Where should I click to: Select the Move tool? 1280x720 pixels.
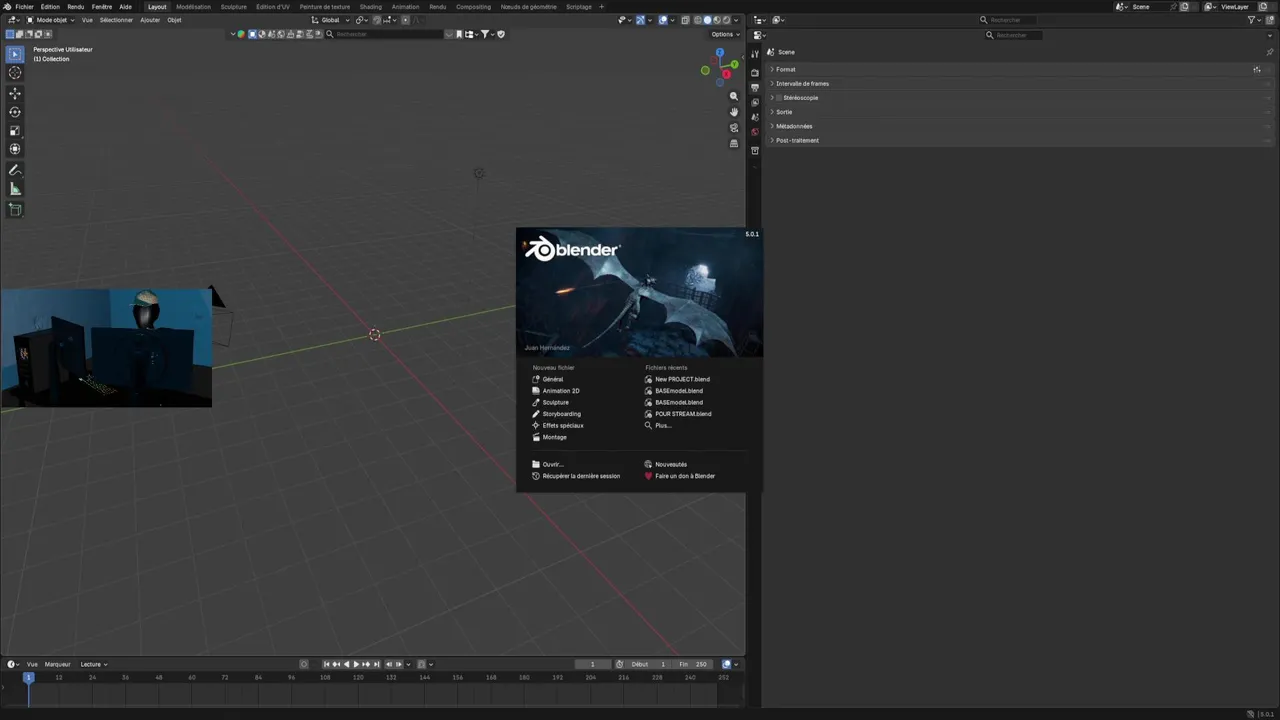tap(15, 93)
